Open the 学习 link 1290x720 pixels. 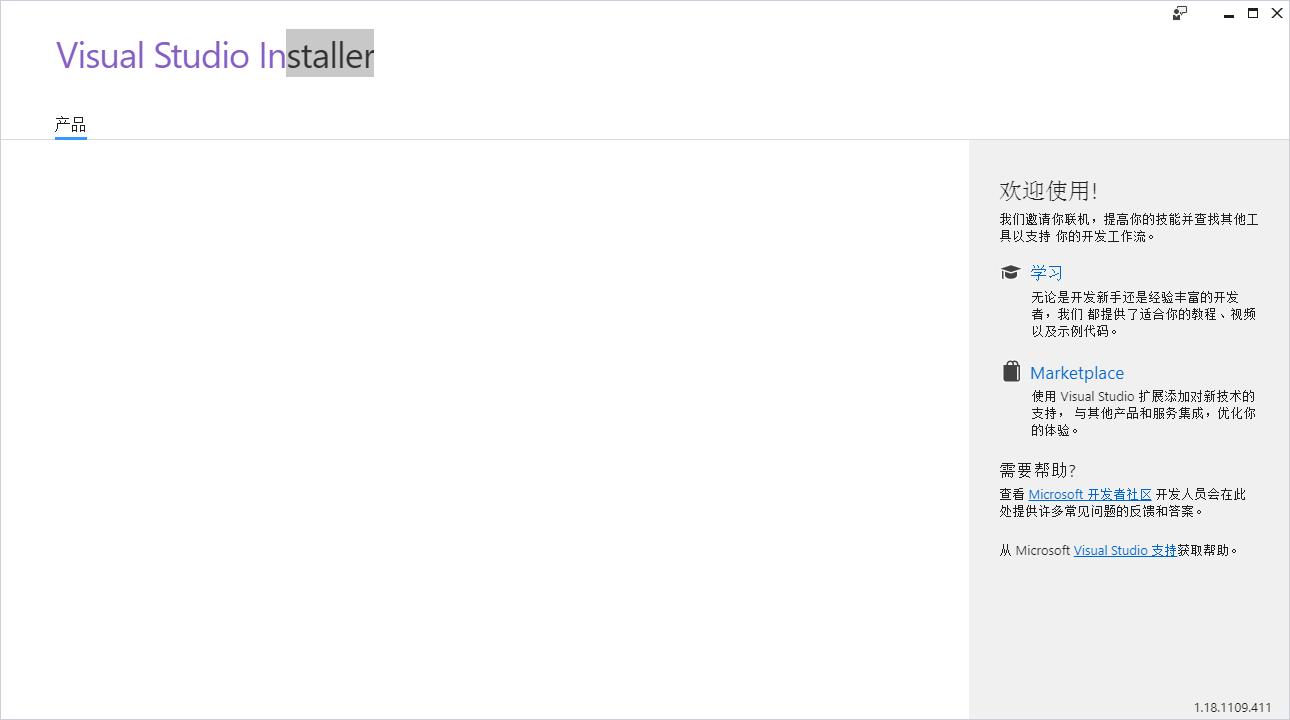pos(1046,272)
